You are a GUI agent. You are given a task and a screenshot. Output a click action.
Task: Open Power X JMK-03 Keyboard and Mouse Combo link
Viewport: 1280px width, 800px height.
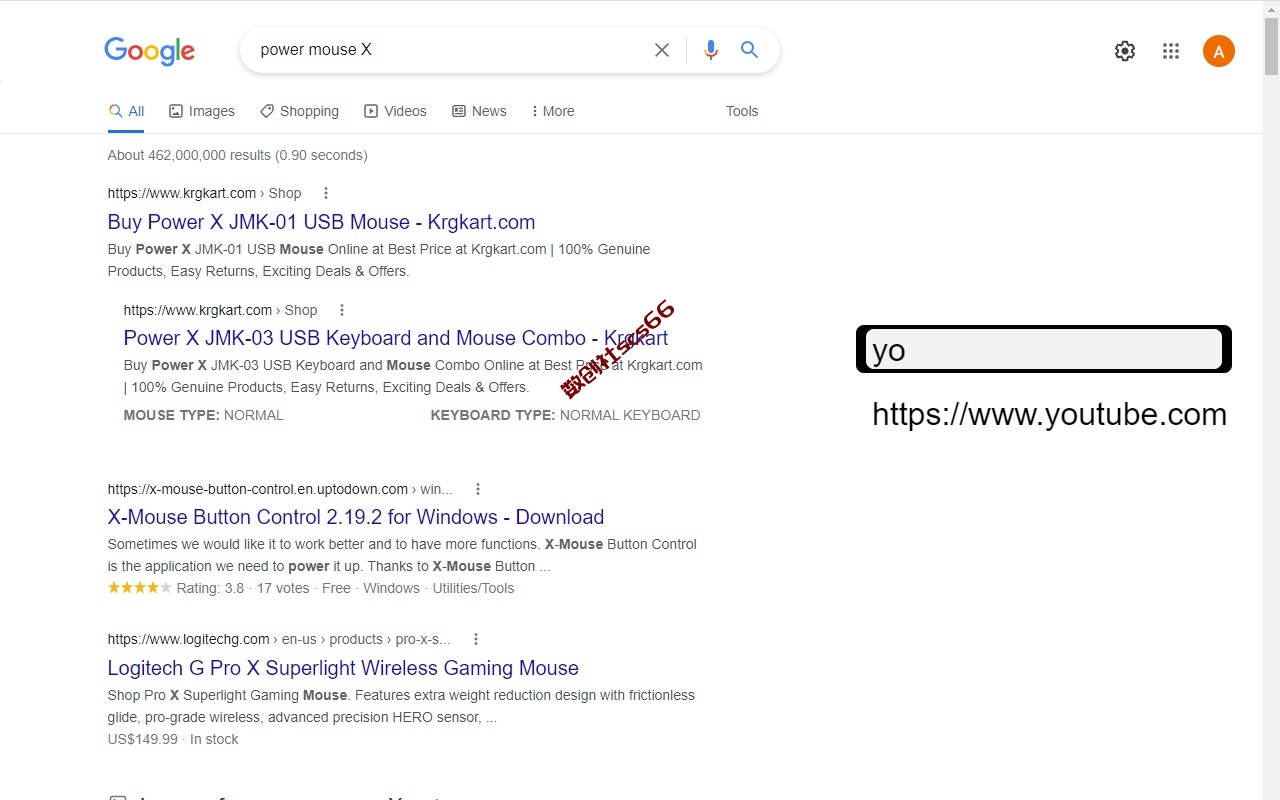[x=396, y=338]
